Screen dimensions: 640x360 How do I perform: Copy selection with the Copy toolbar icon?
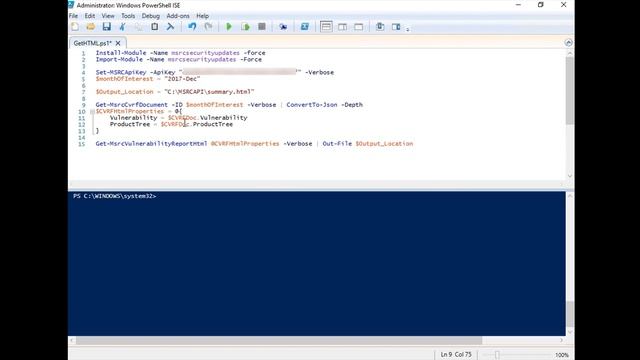[x=138, y=27]
